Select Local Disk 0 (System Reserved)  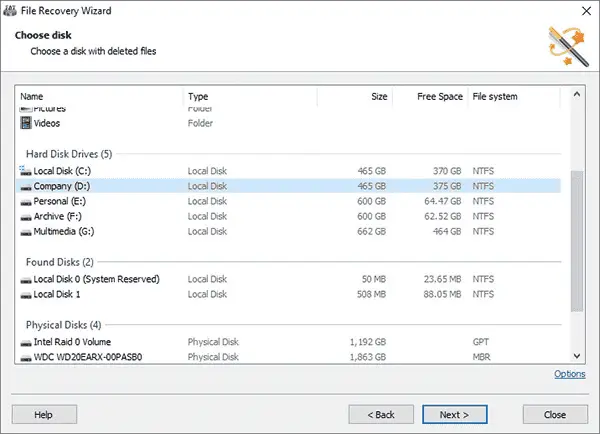click(96, 279)
